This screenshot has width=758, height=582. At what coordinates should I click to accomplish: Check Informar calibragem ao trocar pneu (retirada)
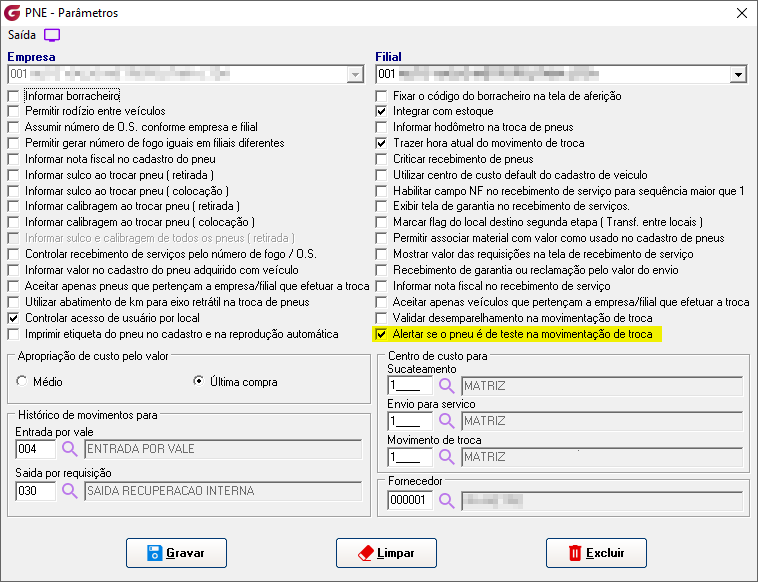tap(14, 207)
